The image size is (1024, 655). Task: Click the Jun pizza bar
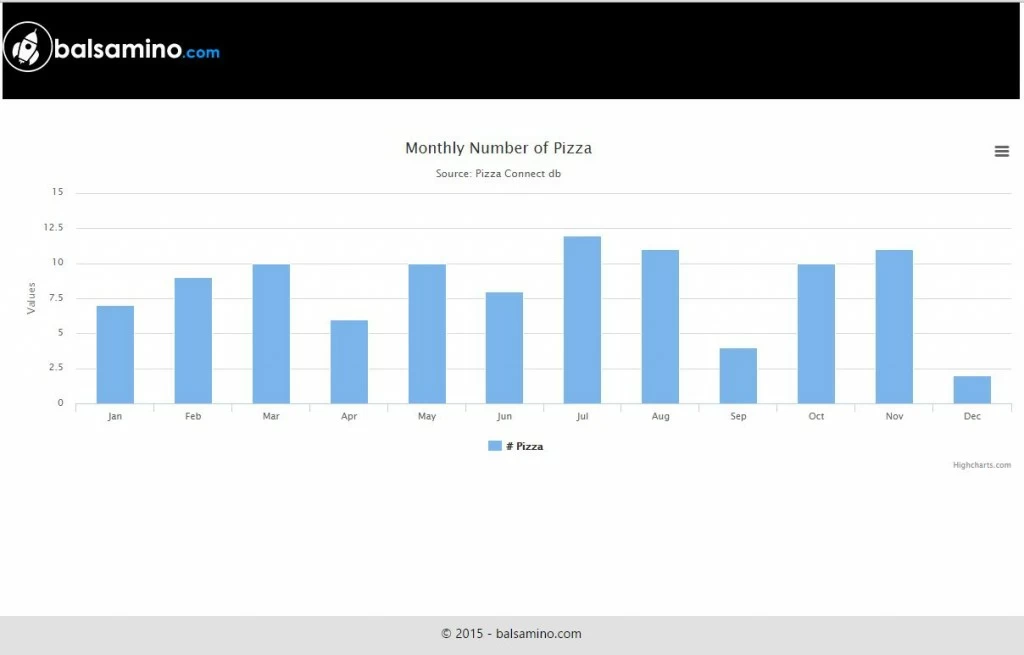504,348
